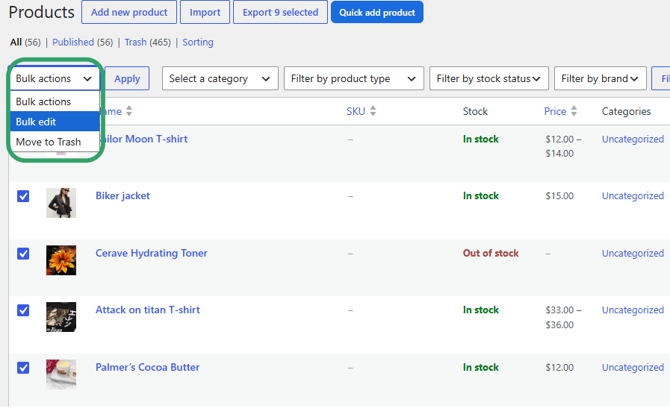Sort the table by SKU column
This screenshot has height=411, width=670.
tap(356, 112)
